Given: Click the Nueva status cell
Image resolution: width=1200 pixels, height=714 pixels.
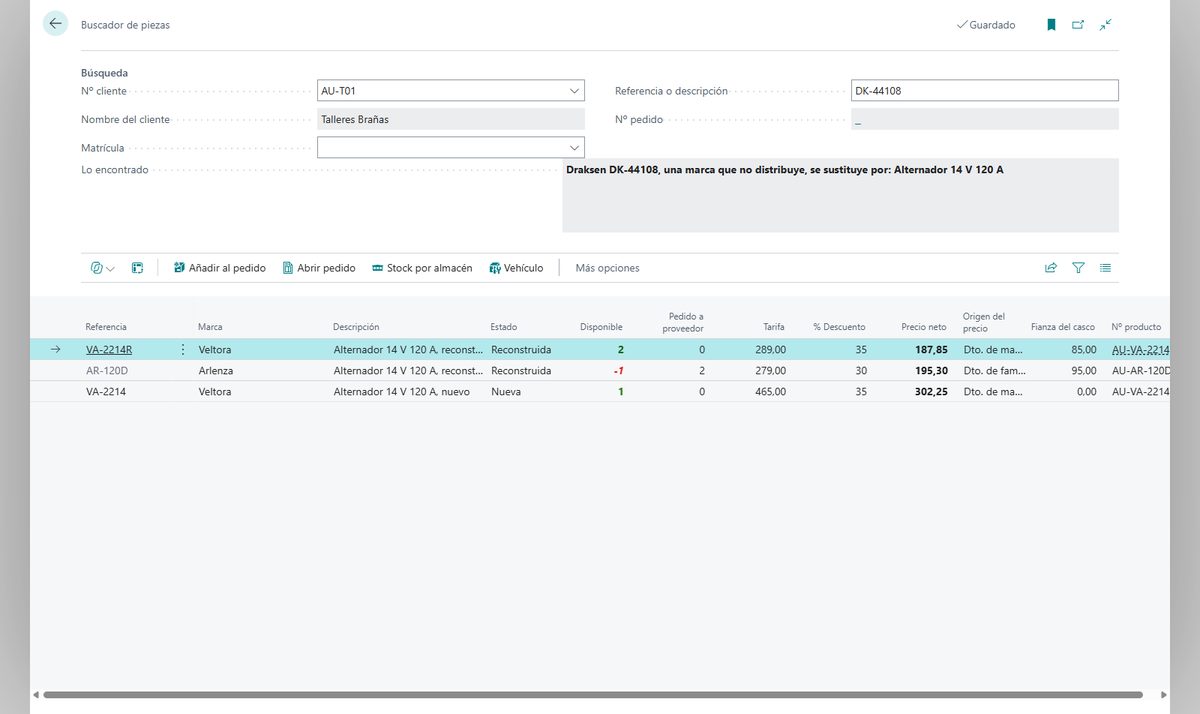Looking at the screenshot, I should click(506, 392).
